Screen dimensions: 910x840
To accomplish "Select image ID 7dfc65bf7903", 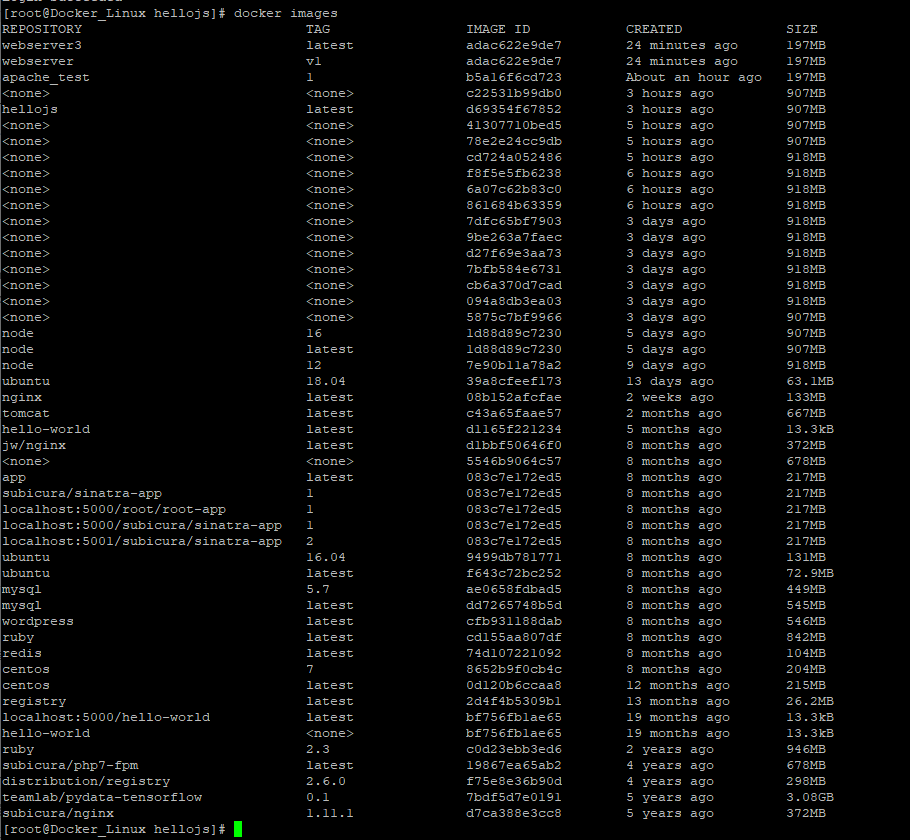I will point(514,221).
